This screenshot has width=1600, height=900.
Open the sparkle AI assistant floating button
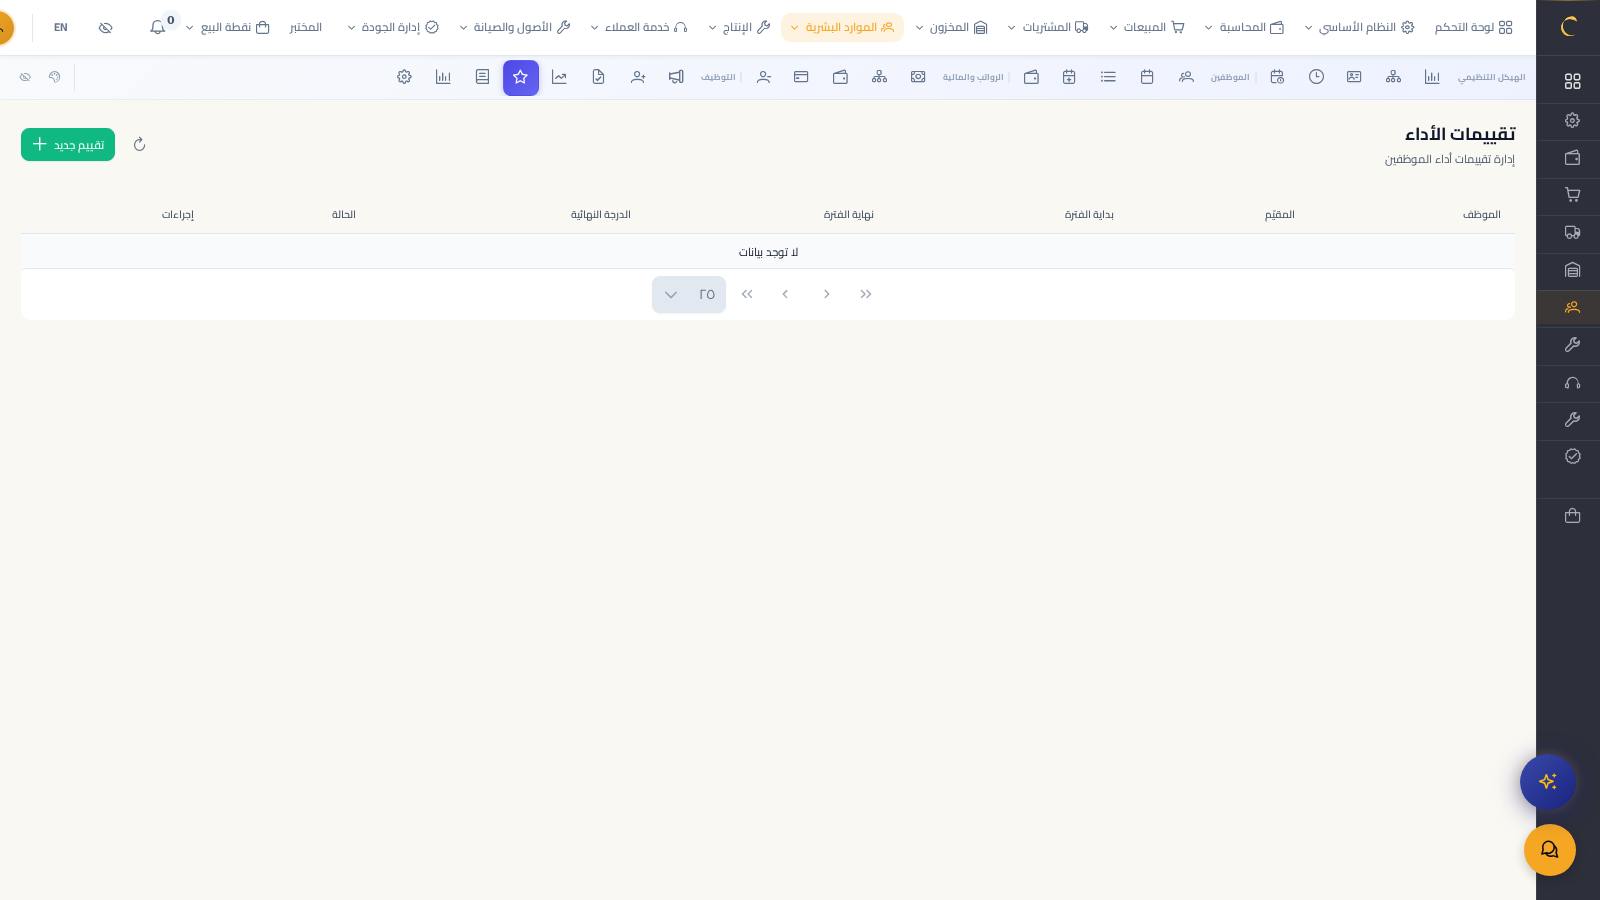tap(1547, 782)
